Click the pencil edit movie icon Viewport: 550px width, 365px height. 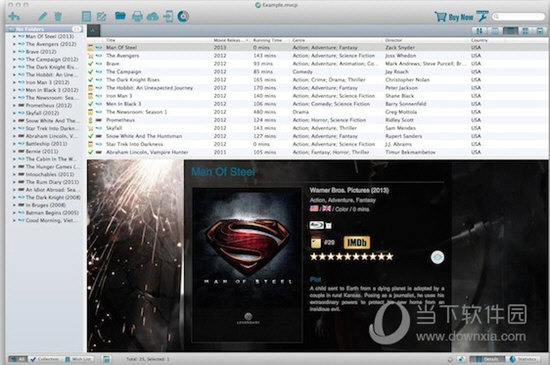pos(42,16)
